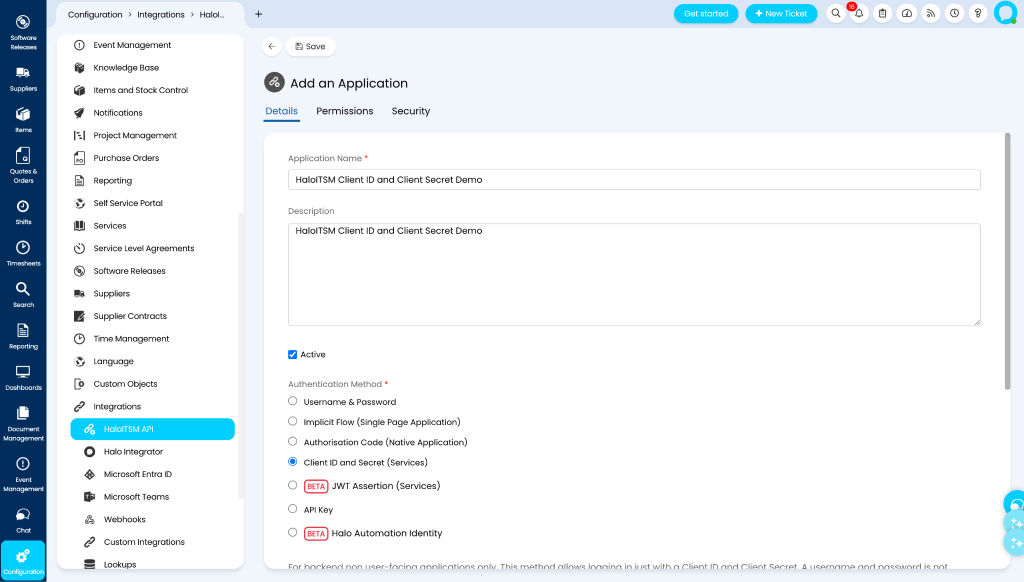
Task: Click Integrations in the breadcrumb
Action: click(x=161, y=14)
